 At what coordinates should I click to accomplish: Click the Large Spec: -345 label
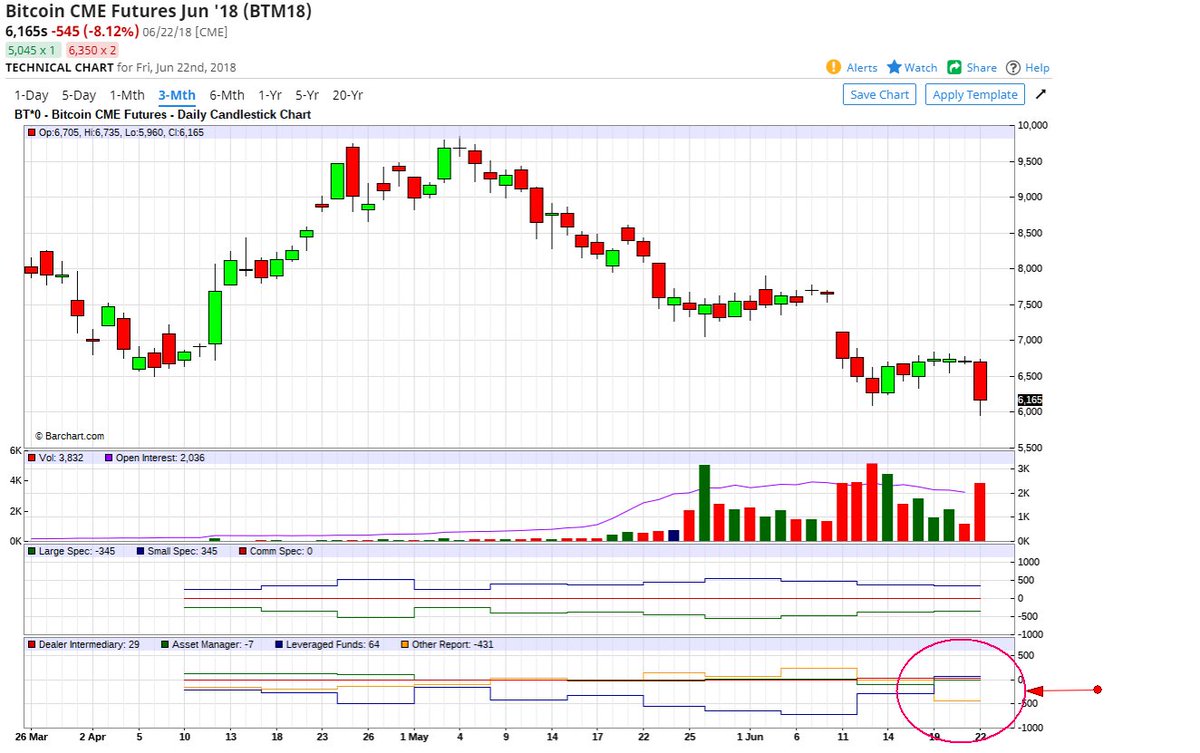point(78,551)
